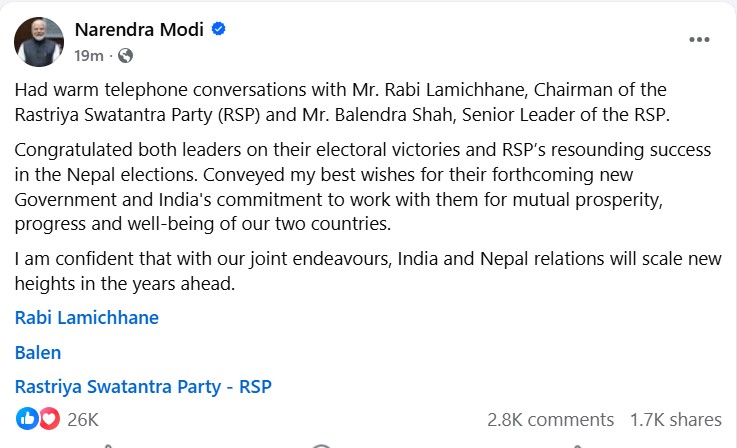Click Narendra Modi's profile picture

point(38,39)
